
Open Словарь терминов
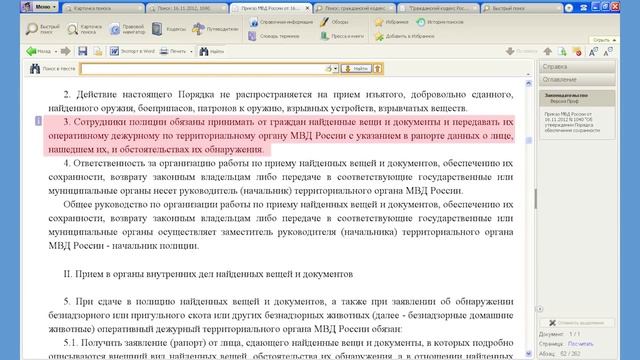click(x=273, y=36)
